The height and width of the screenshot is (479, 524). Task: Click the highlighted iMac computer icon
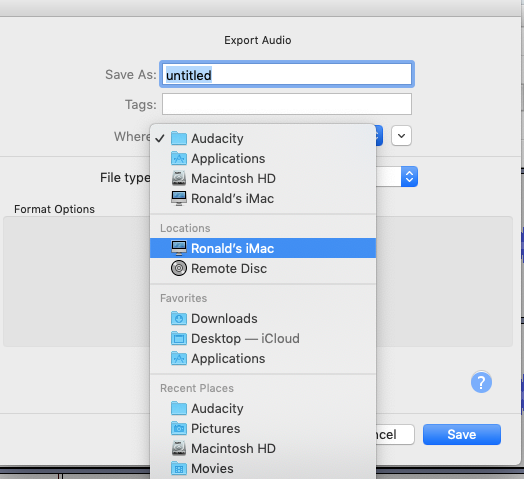179,248
